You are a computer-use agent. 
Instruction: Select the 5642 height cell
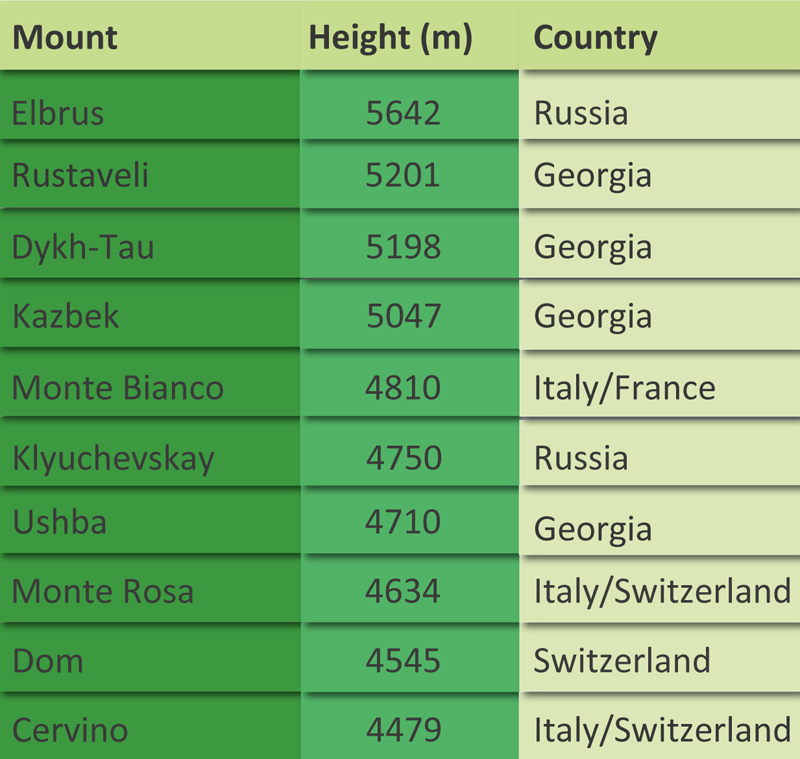point(403,112)
